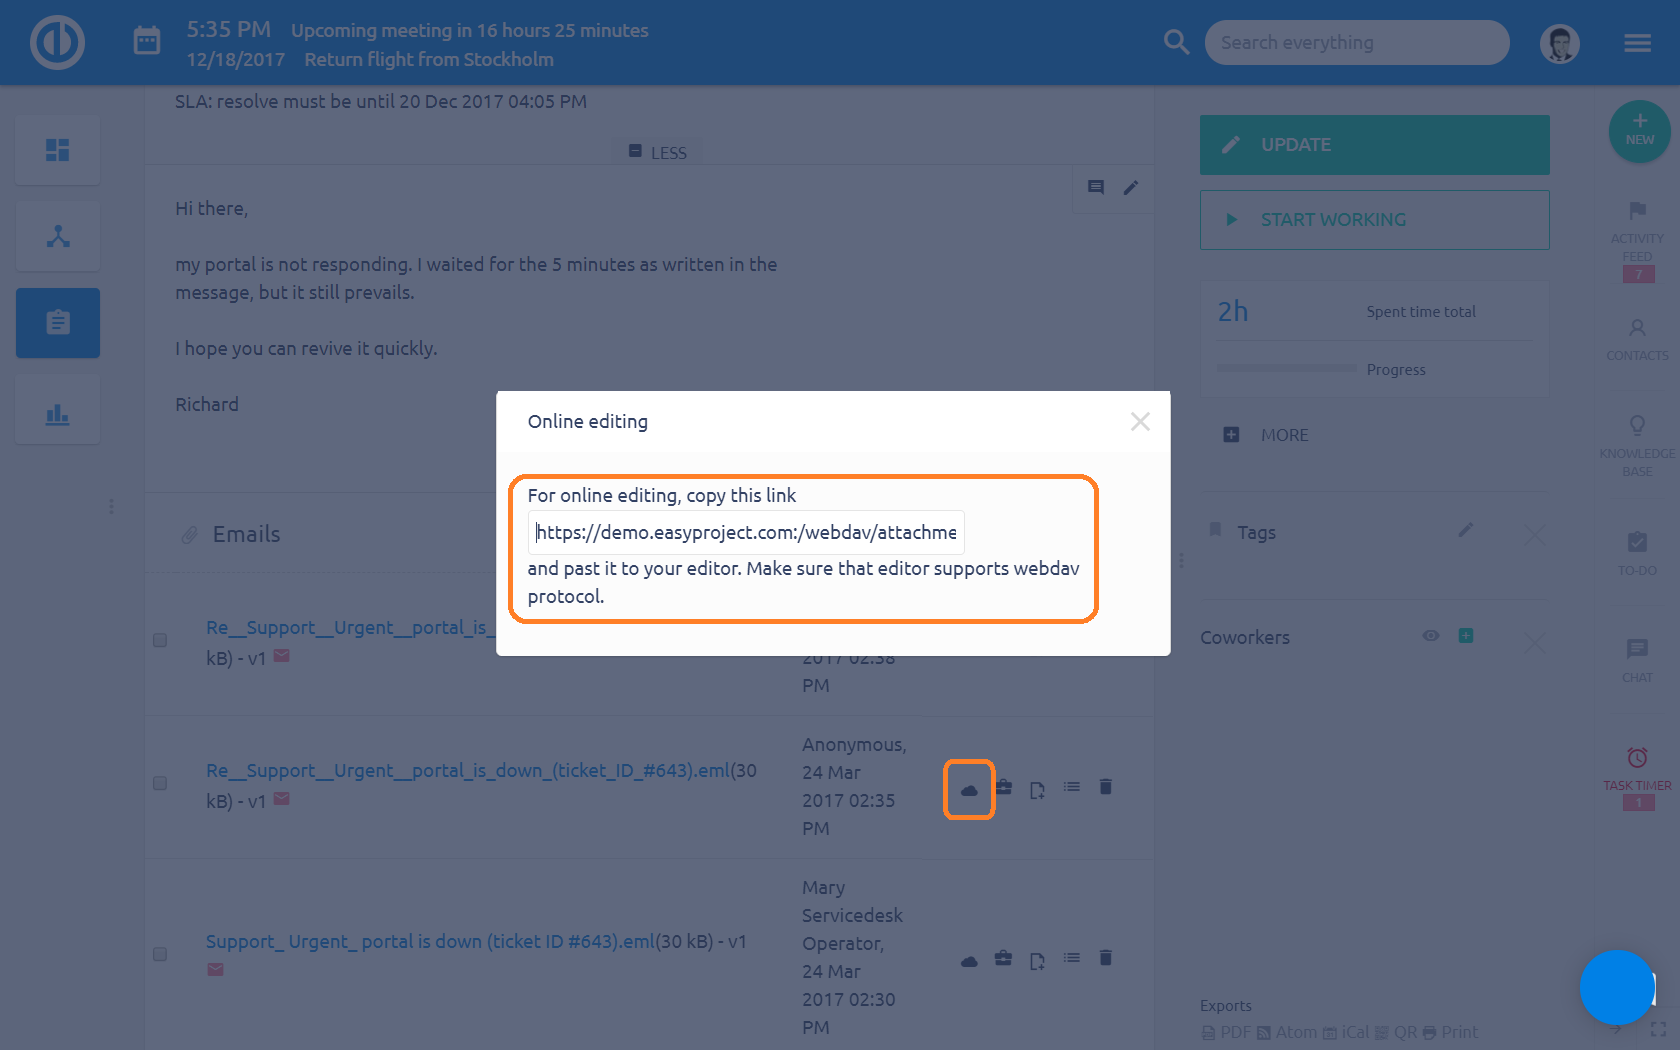Click Print export link
The image size is (1680, 1050).
tap(1450, 1032)
